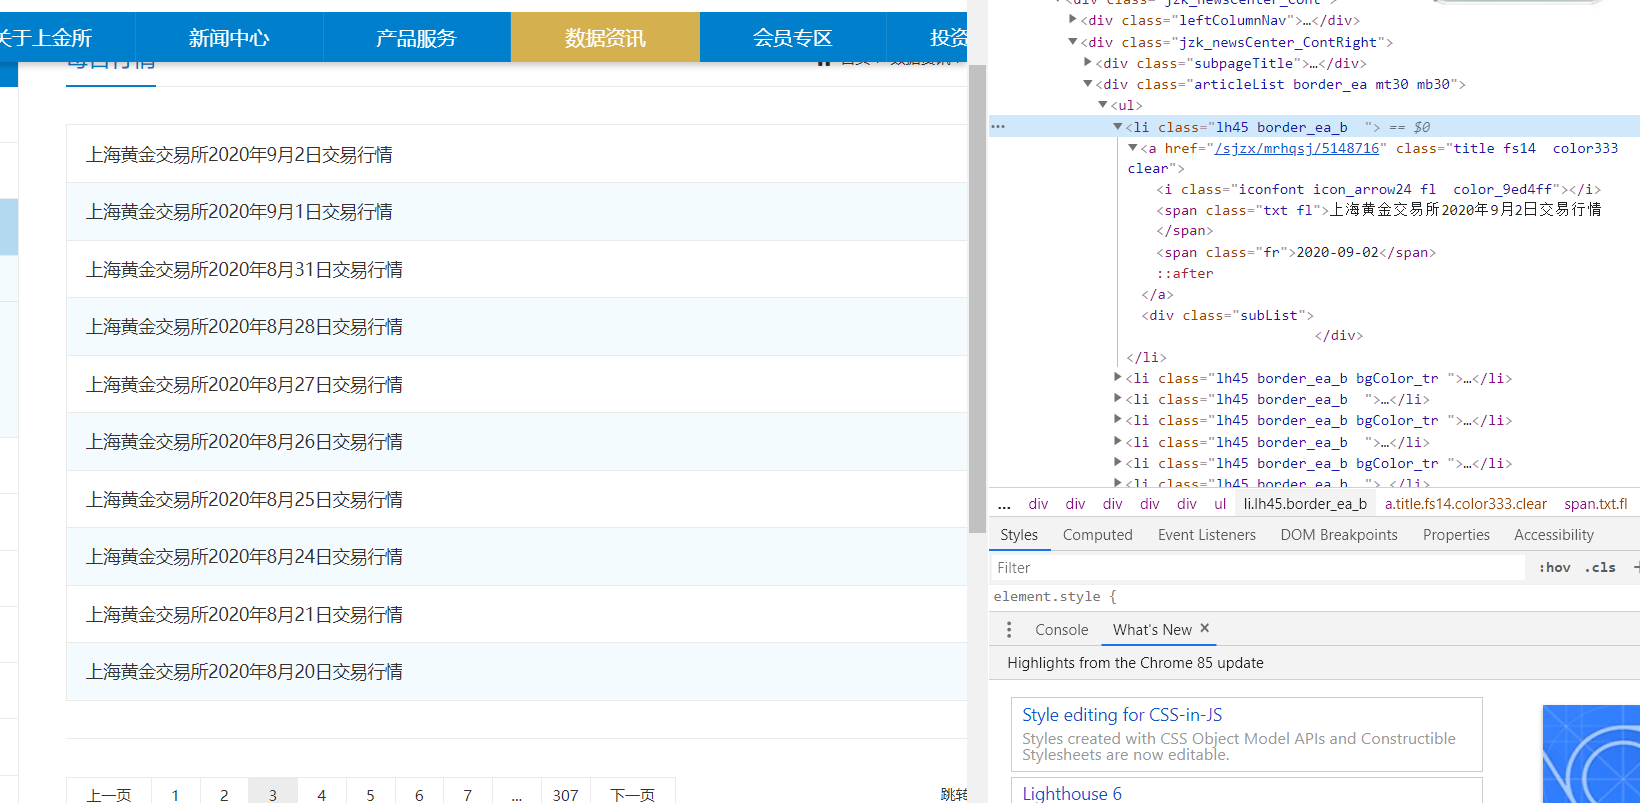Click the ul breadcrumb item
Screen dimensions: 1640x803
tap(1220, 504)
